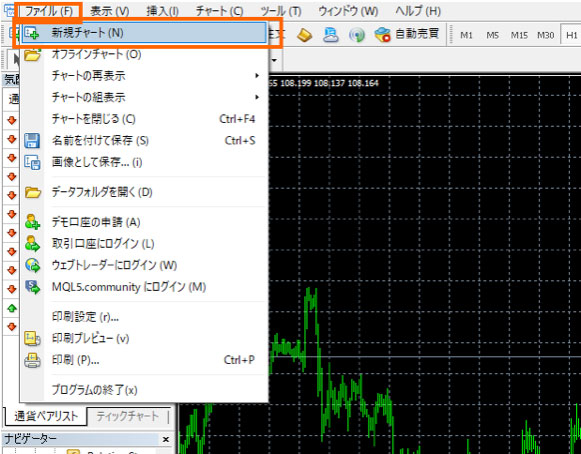581x454 pixels.
Task: Click the green signals radar toolbar icon
Action: pyautogui.click(x=356, y=35)
